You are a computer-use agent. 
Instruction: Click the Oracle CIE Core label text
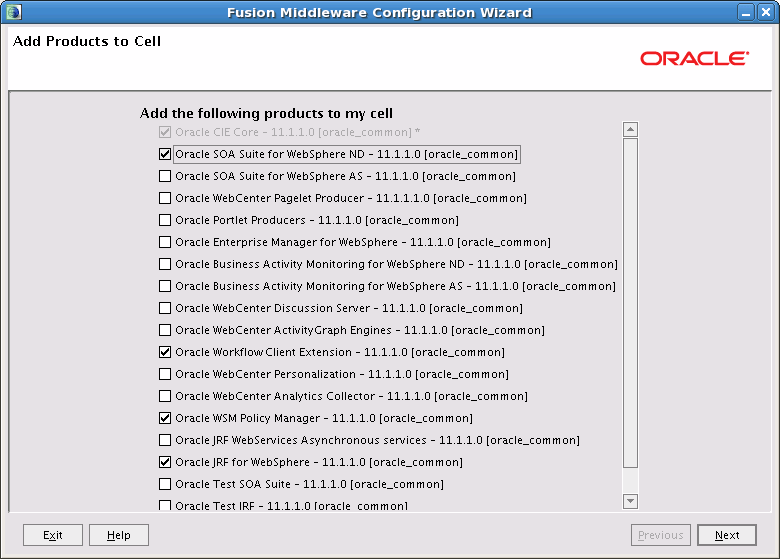(x=297, y=132)
